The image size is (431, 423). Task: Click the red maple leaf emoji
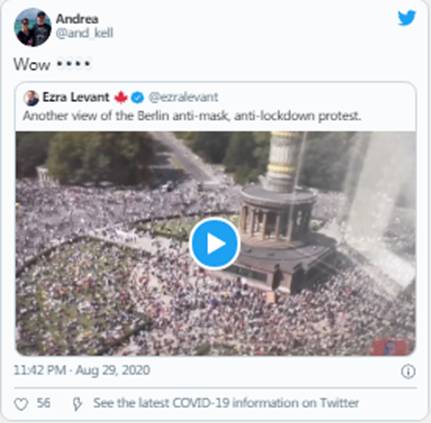pos(121,98)
